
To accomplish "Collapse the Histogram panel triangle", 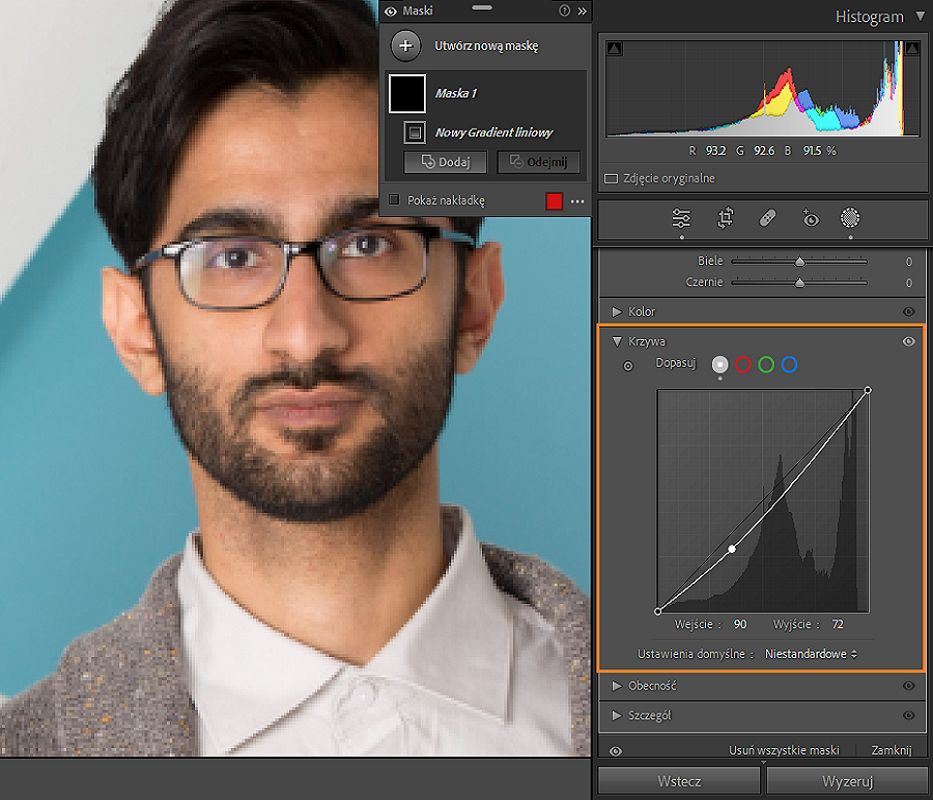I will click(x=921, y=17).
